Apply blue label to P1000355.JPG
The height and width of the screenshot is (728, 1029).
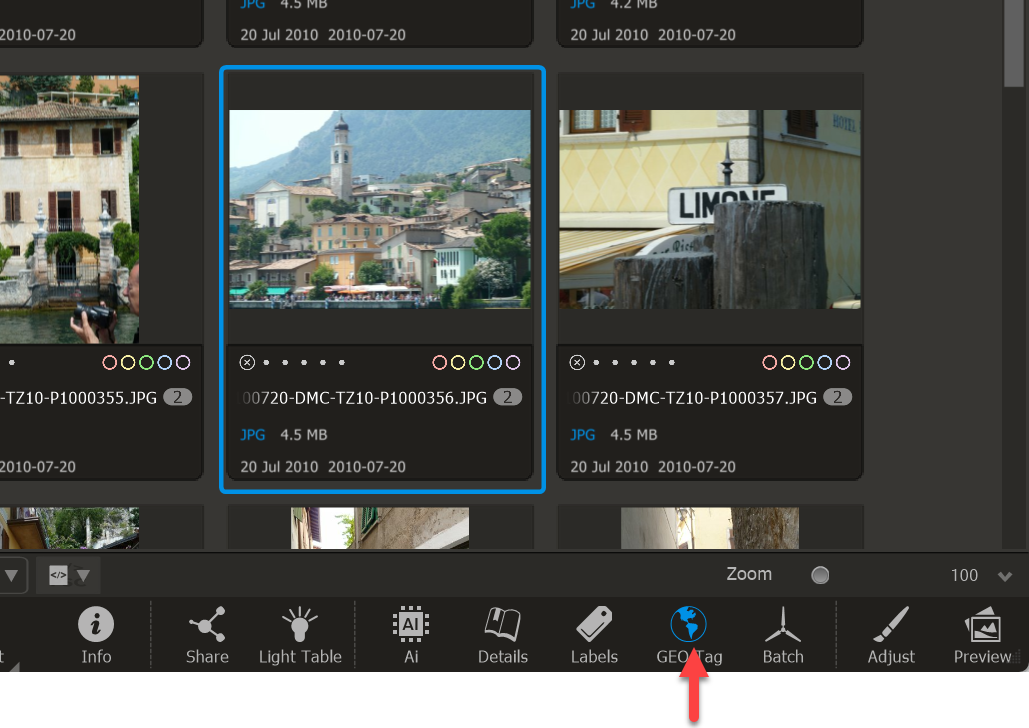pyautogui.click(x=165, y=362)
